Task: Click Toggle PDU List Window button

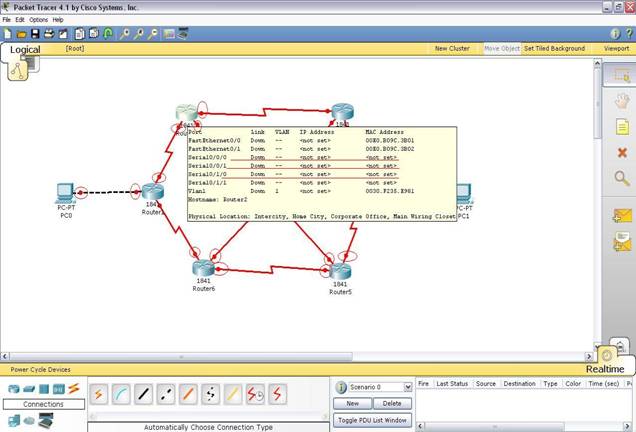Action: click(x=372, y=420)
